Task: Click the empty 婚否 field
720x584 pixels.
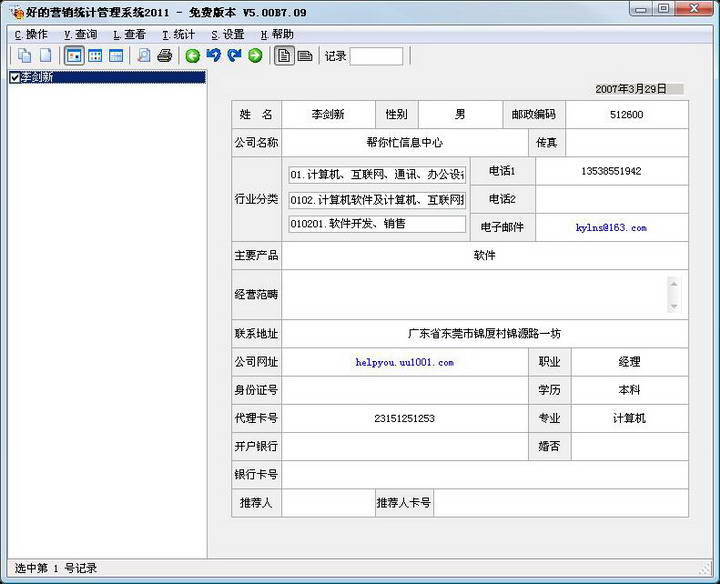Action: (629, 446)
